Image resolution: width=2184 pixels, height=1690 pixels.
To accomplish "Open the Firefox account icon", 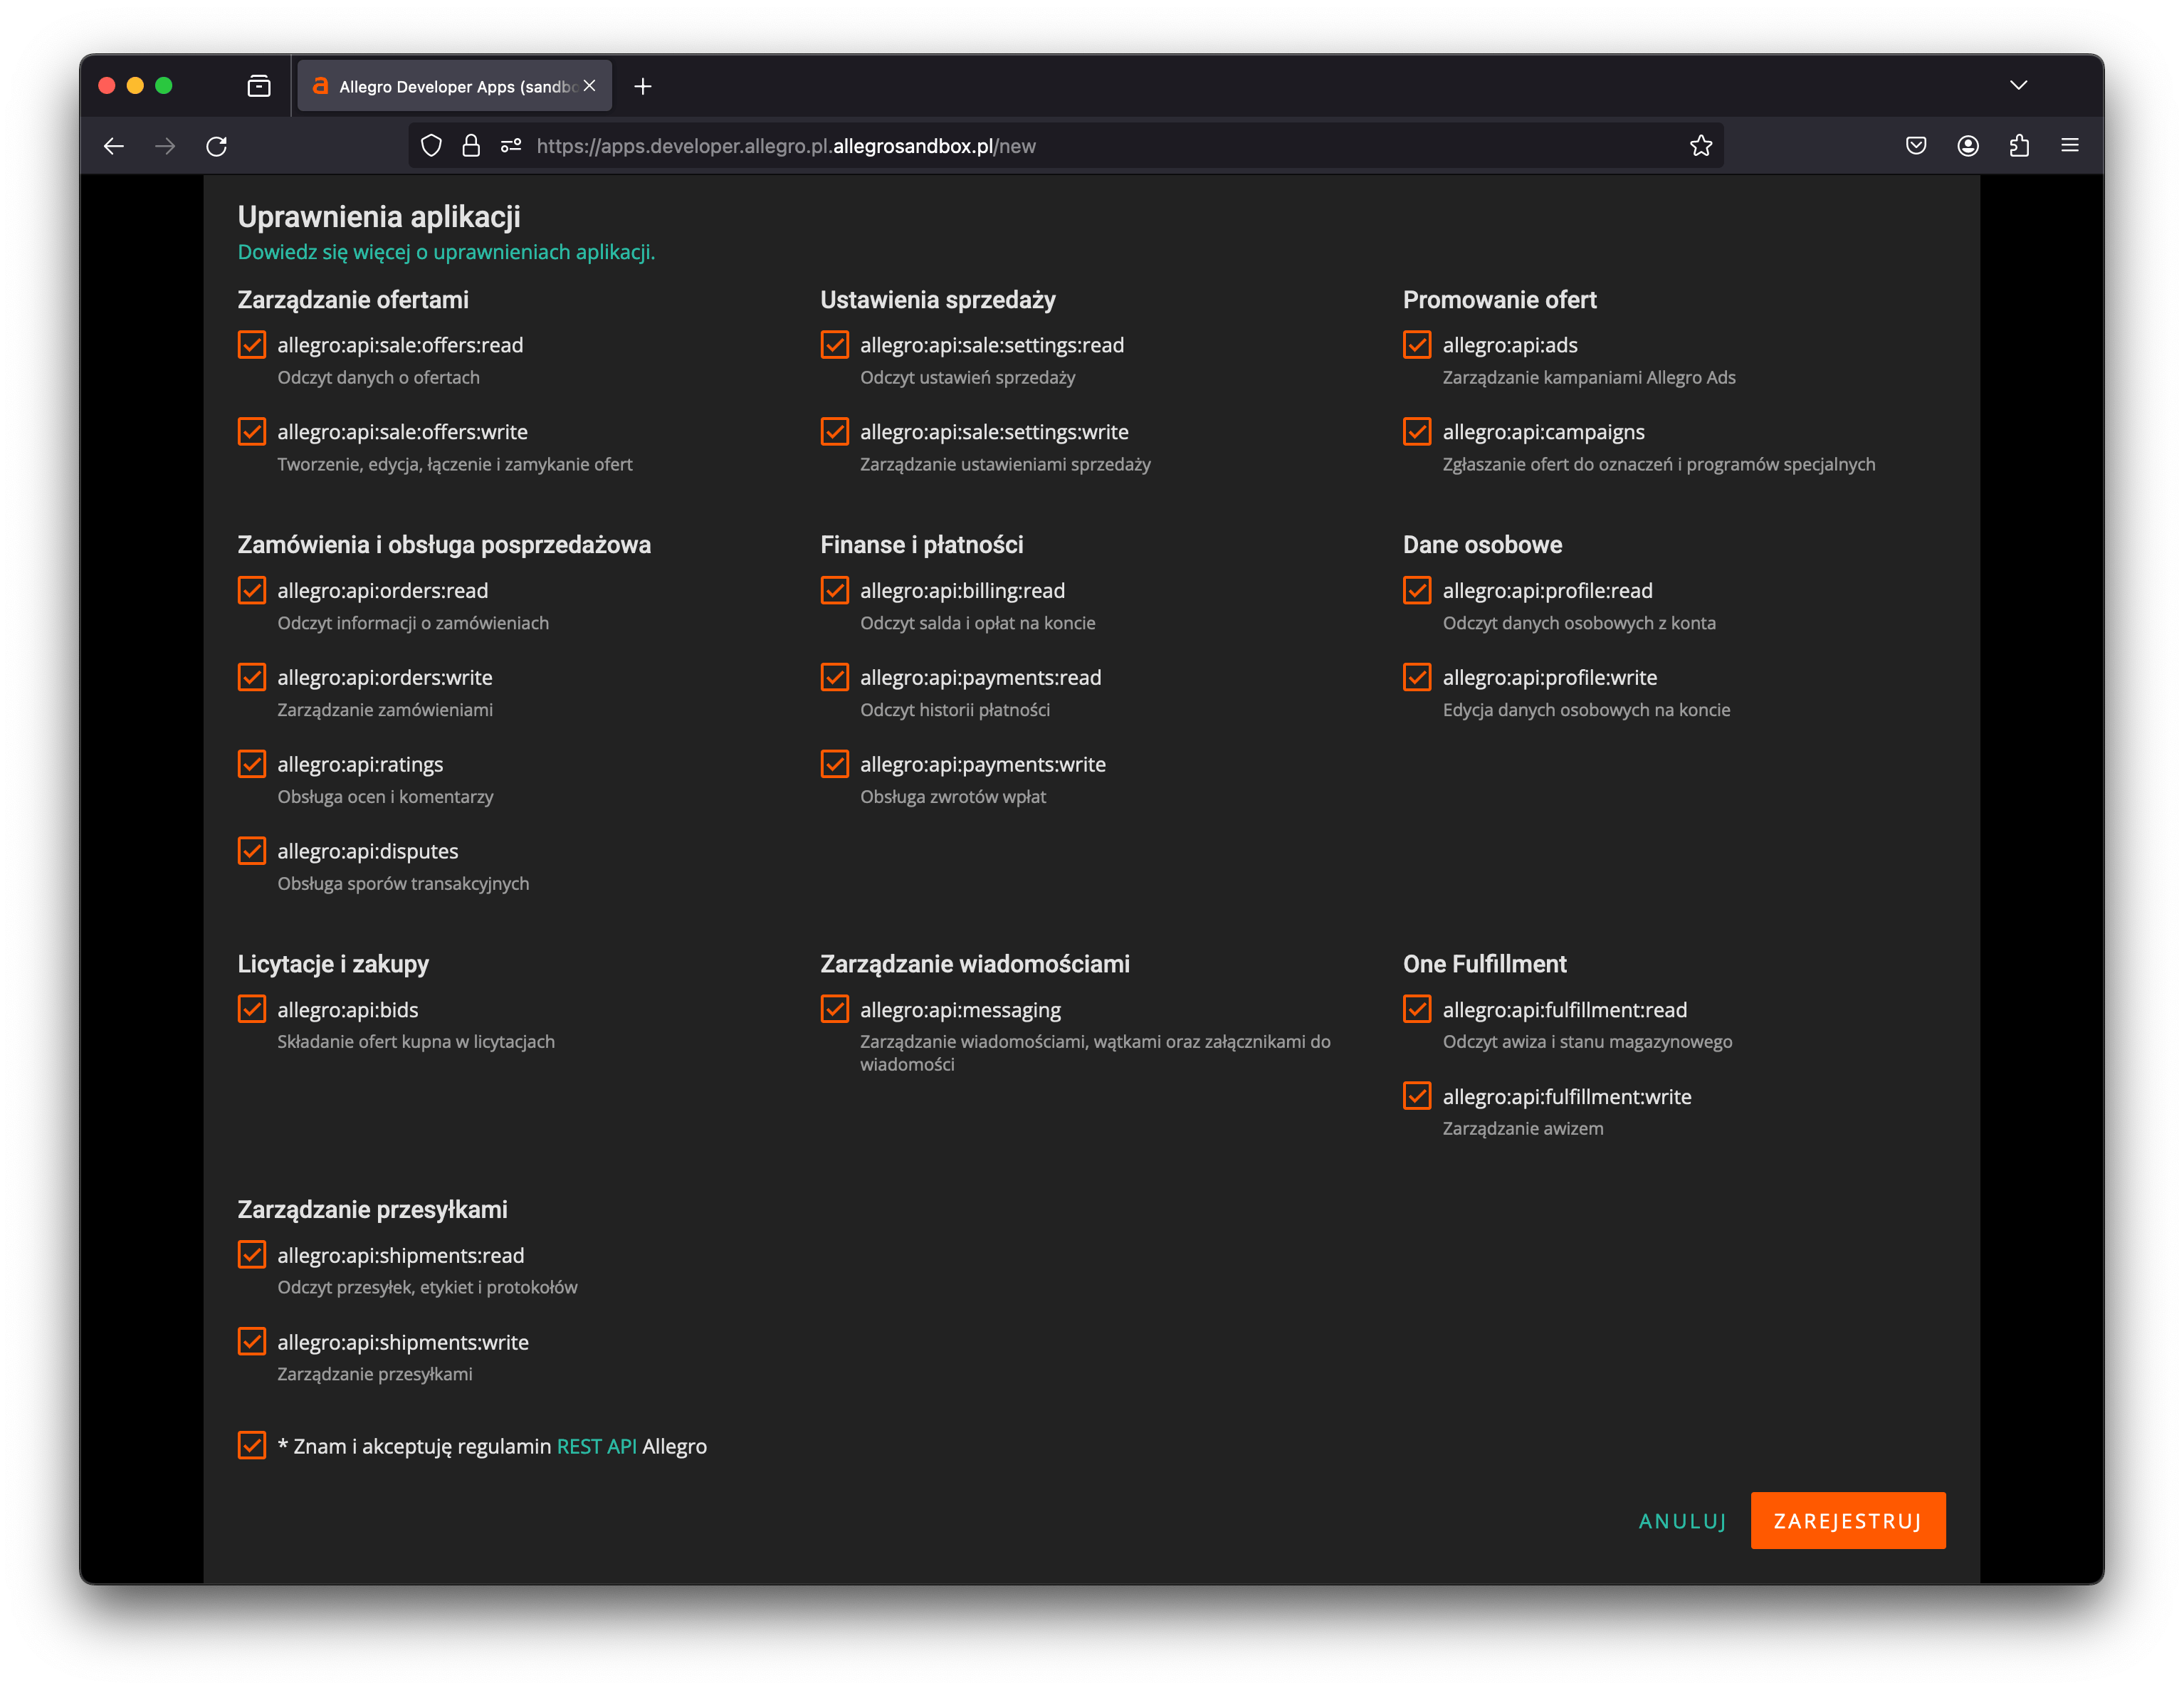I will point(1968,146).
